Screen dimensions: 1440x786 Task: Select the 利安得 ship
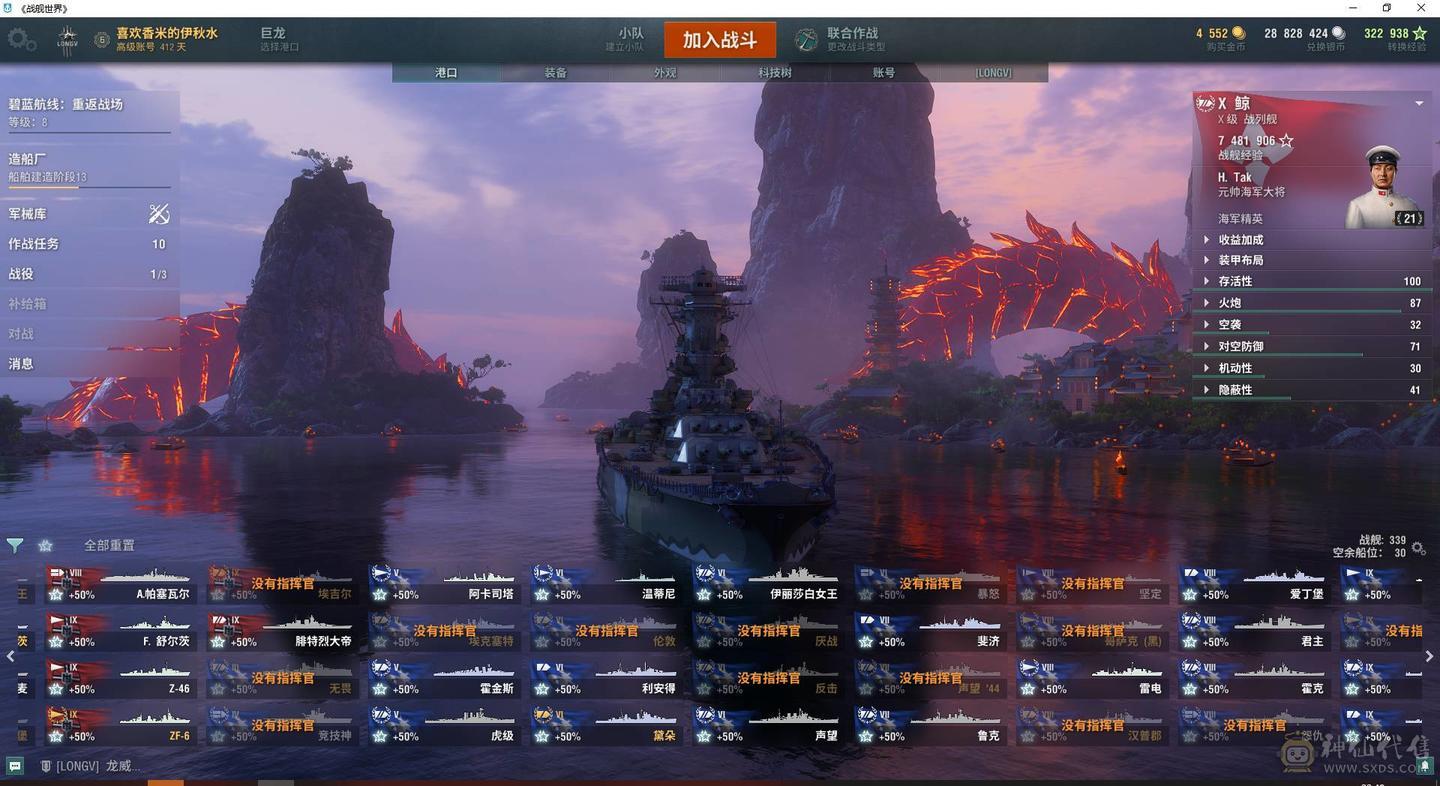click(605, 678)
